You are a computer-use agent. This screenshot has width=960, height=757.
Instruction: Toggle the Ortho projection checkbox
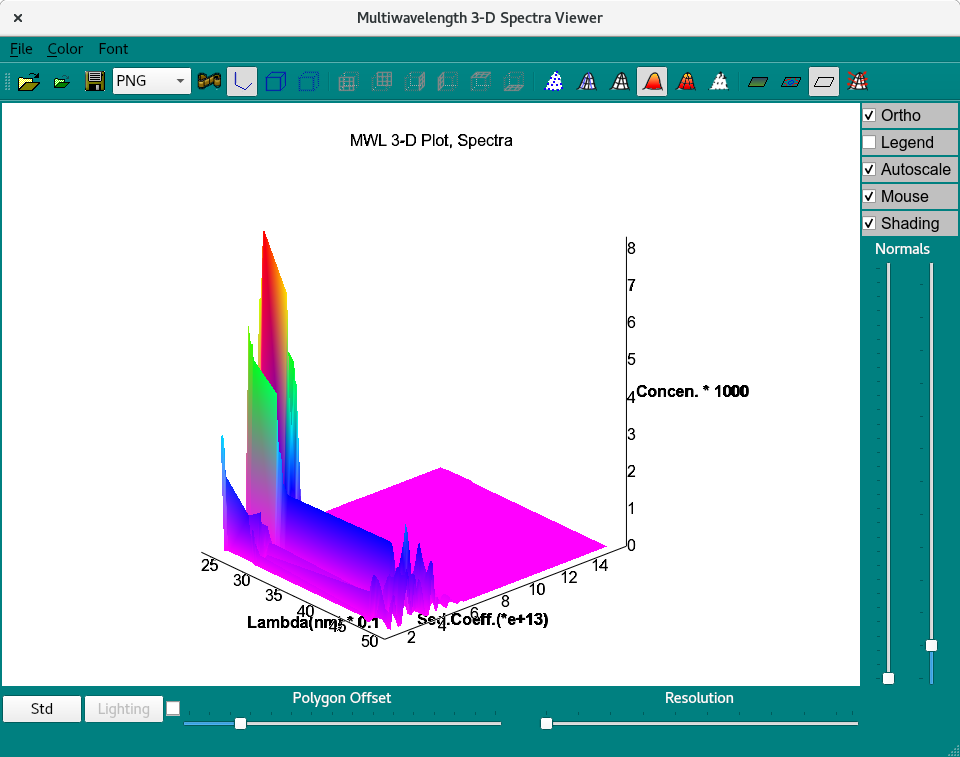[869, 115]
